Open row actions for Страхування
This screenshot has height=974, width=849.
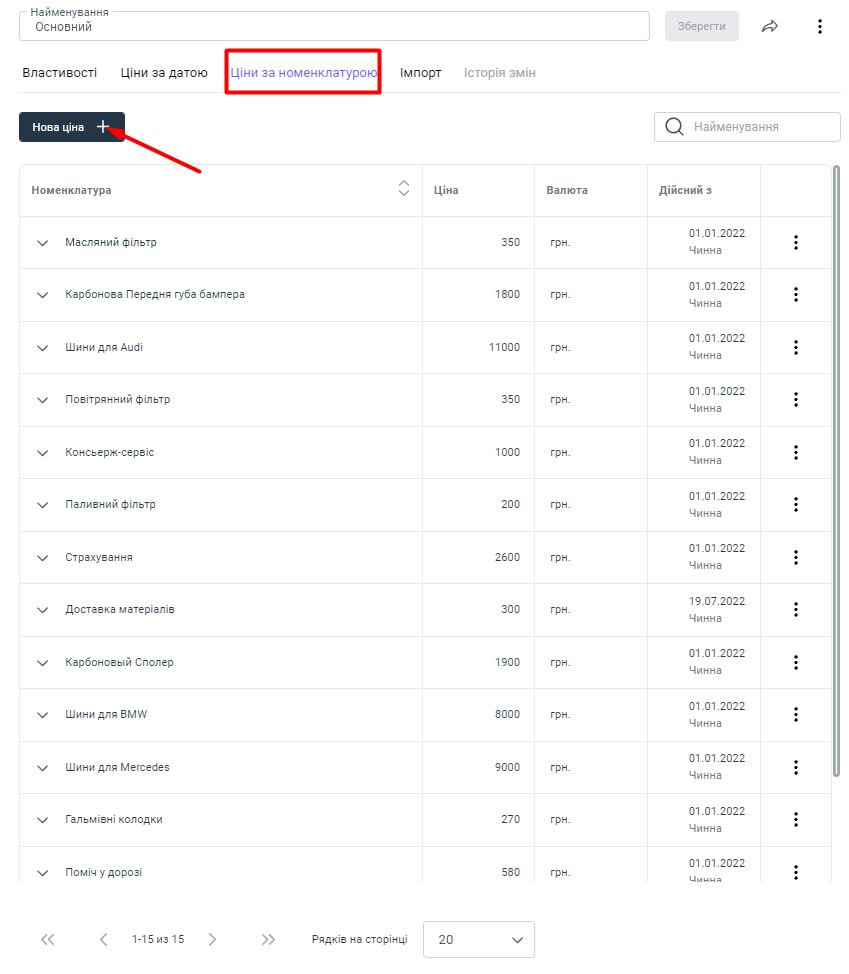pos(796,557)
